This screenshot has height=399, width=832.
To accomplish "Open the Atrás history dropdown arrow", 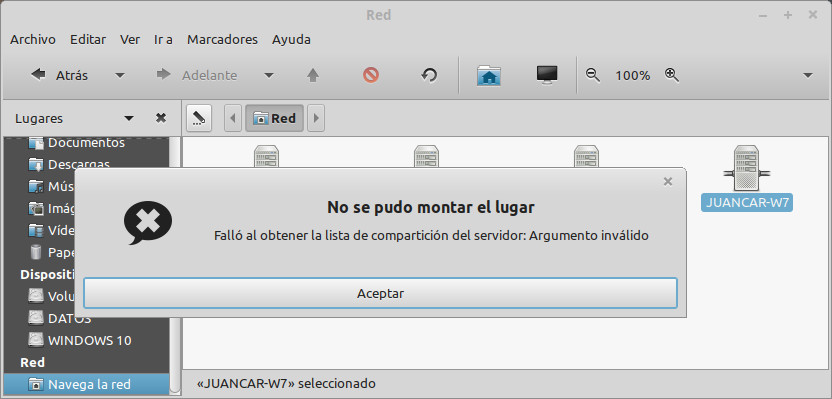I will [x=120, y=75].
